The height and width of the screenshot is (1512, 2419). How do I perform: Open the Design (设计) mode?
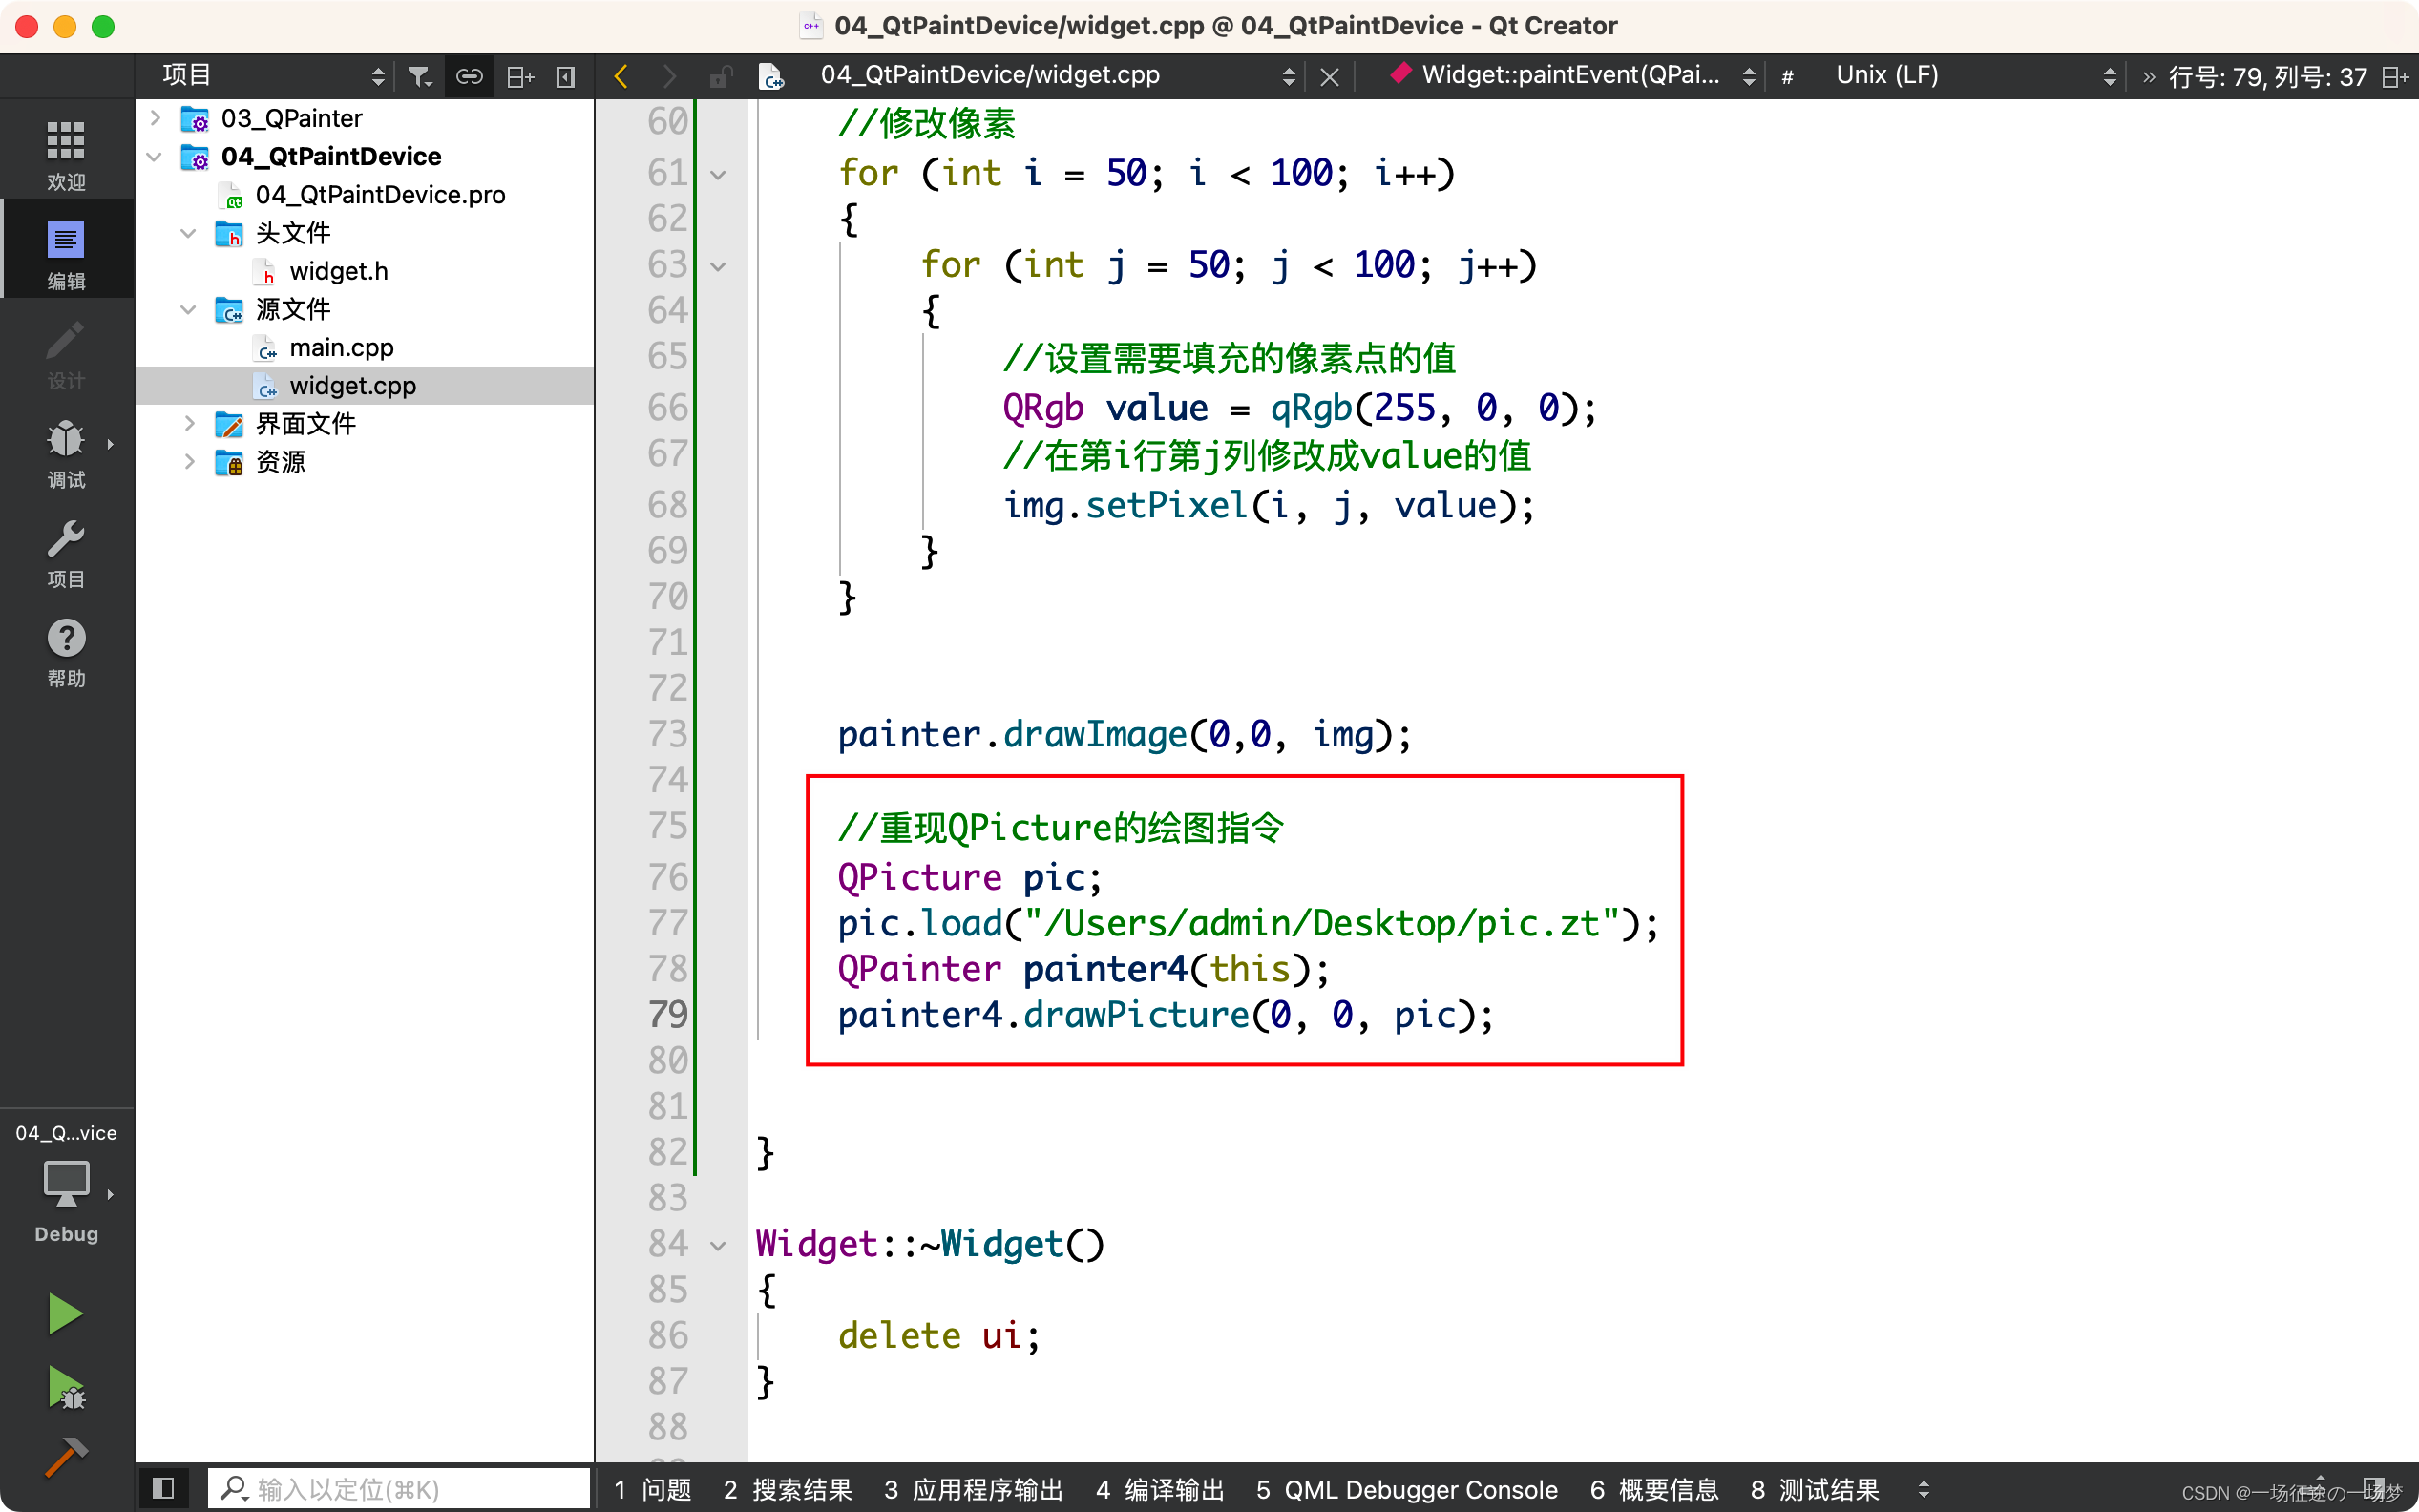tap(66, 353)
